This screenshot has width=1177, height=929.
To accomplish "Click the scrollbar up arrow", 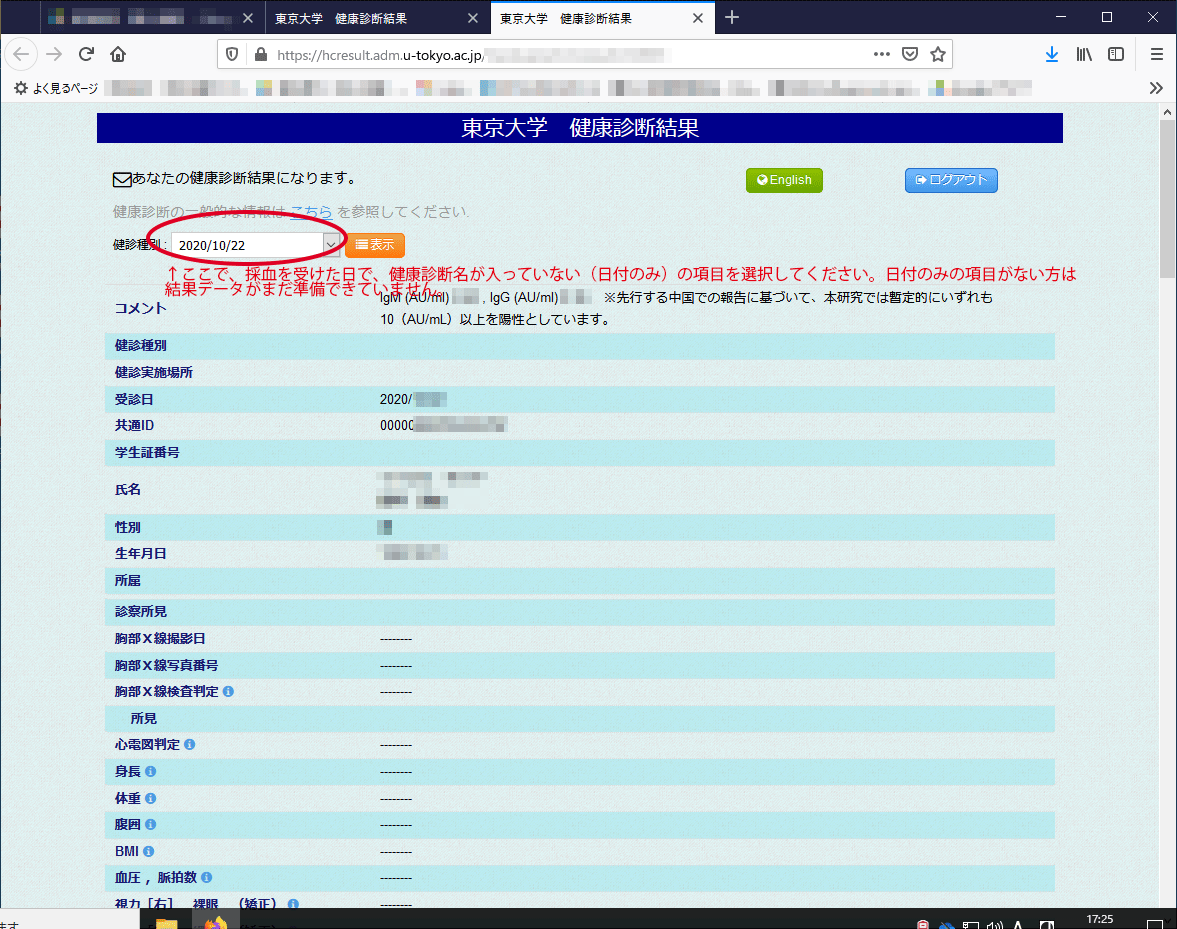I will tap(1167, 113).
